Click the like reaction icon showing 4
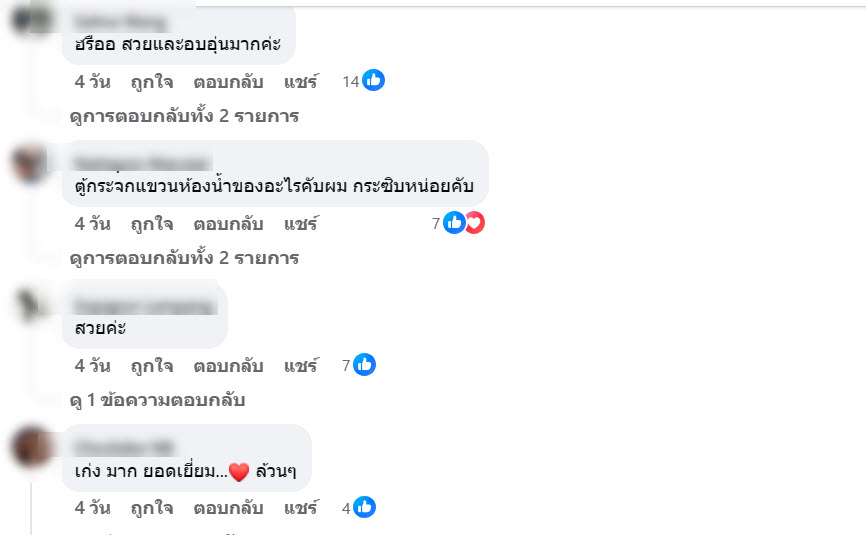Screen dimensions: 866x535 point(364,508)
